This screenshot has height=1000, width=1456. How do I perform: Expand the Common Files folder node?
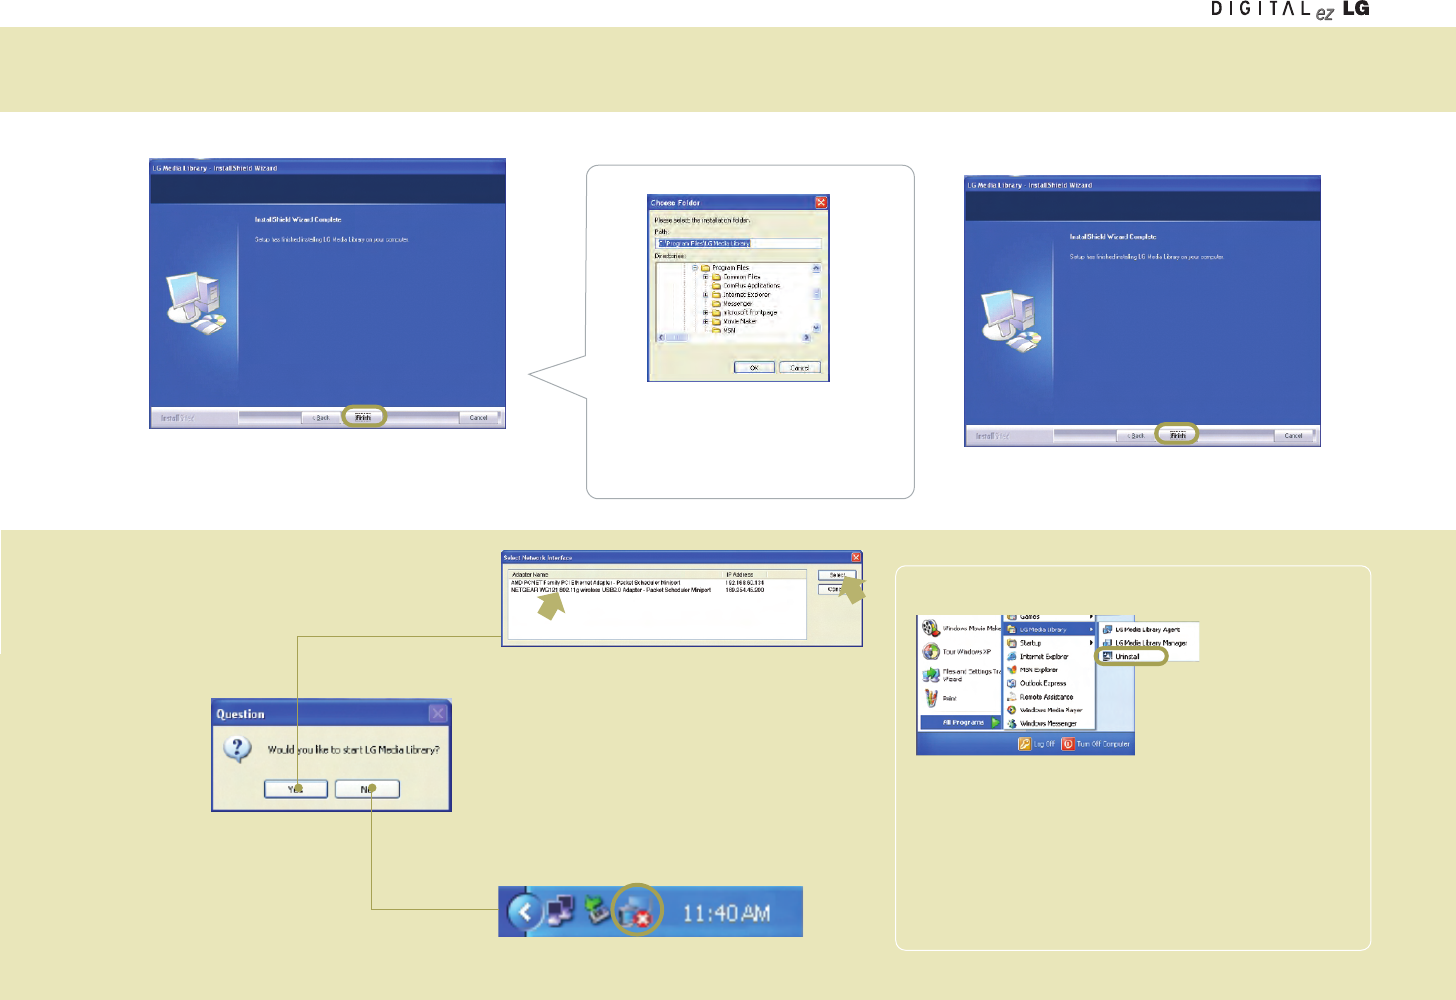tap(706, 277)
